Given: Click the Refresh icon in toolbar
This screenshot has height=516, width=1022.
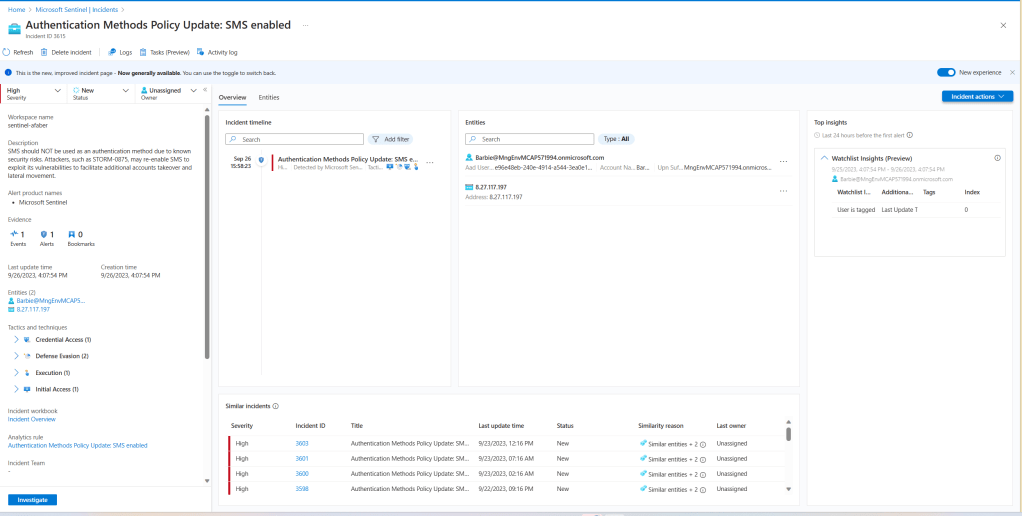Looking at the screenshot, I should point(8,52).
